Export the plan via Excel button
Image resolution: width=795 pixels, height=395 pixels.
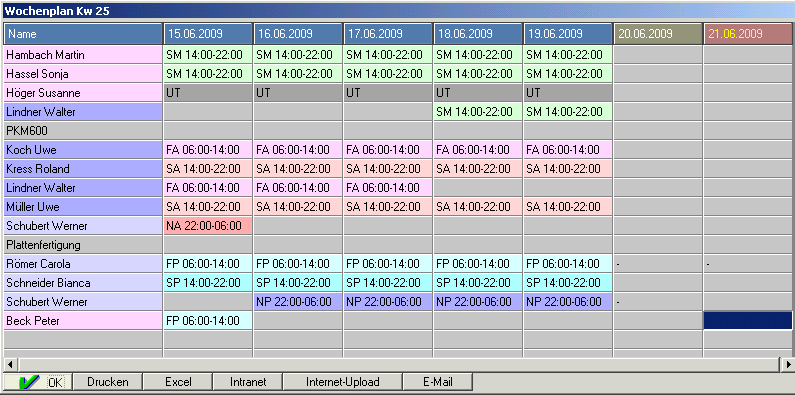pos(177,382)
